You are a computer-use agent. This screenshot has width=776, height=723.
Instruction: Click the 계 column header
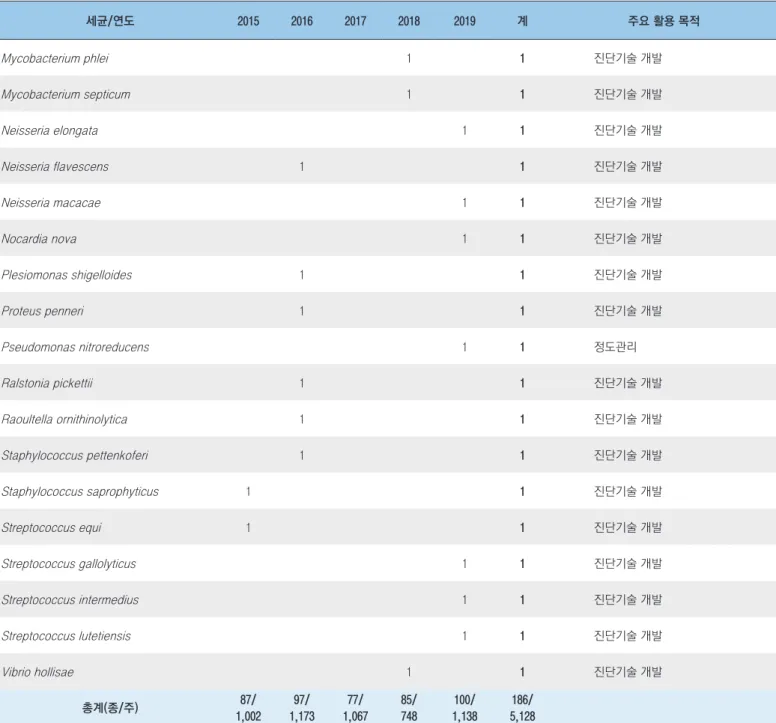[522, 21]
